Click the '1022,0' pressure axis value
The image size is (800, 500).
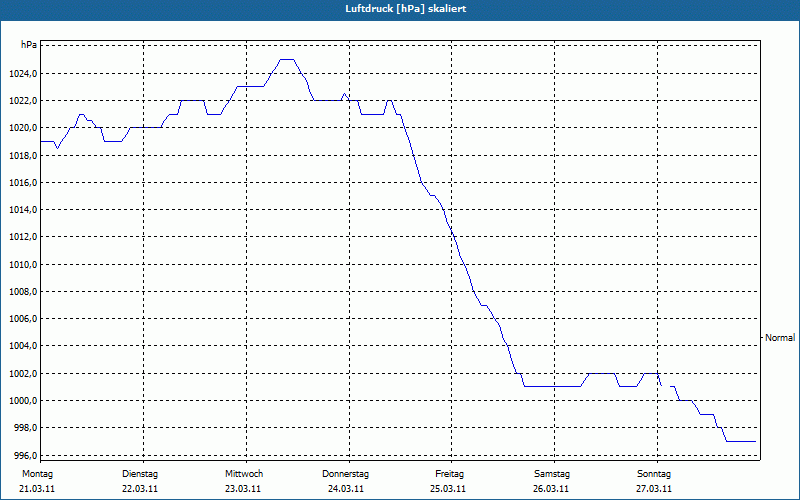[x=23, y=101]
